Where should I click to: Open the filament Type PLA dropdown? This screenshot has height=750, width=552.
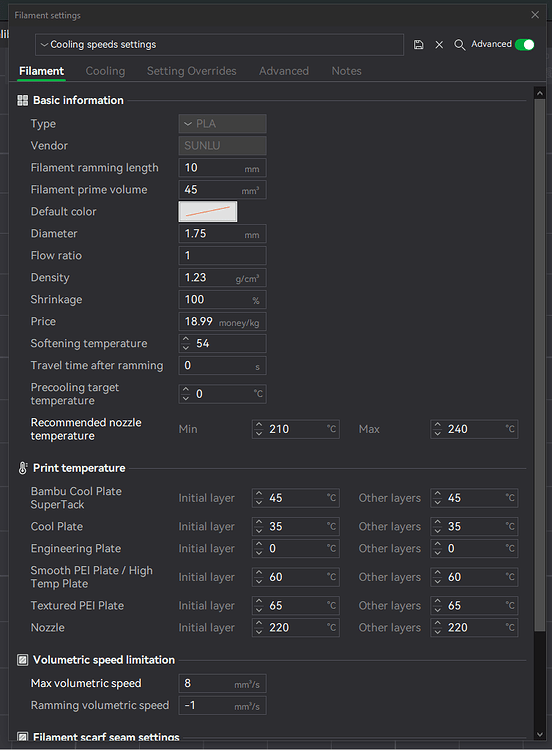(222, 124)
